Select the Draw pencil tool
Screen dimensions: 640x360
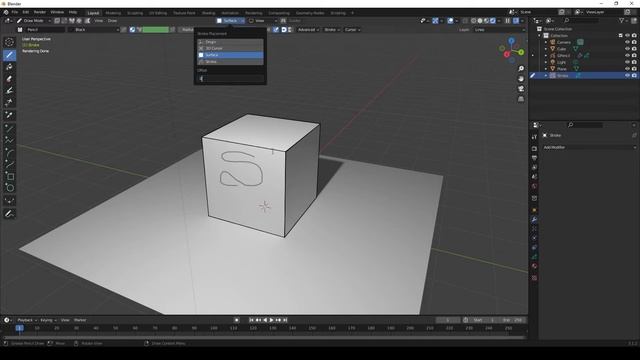(9, 55)
